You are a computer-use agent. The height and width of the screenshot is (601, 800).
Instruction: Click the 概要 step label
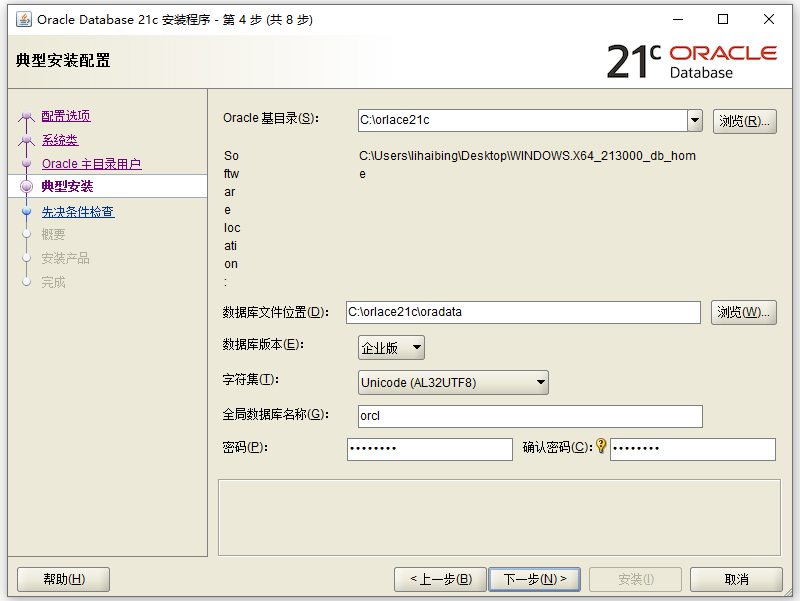53,234
